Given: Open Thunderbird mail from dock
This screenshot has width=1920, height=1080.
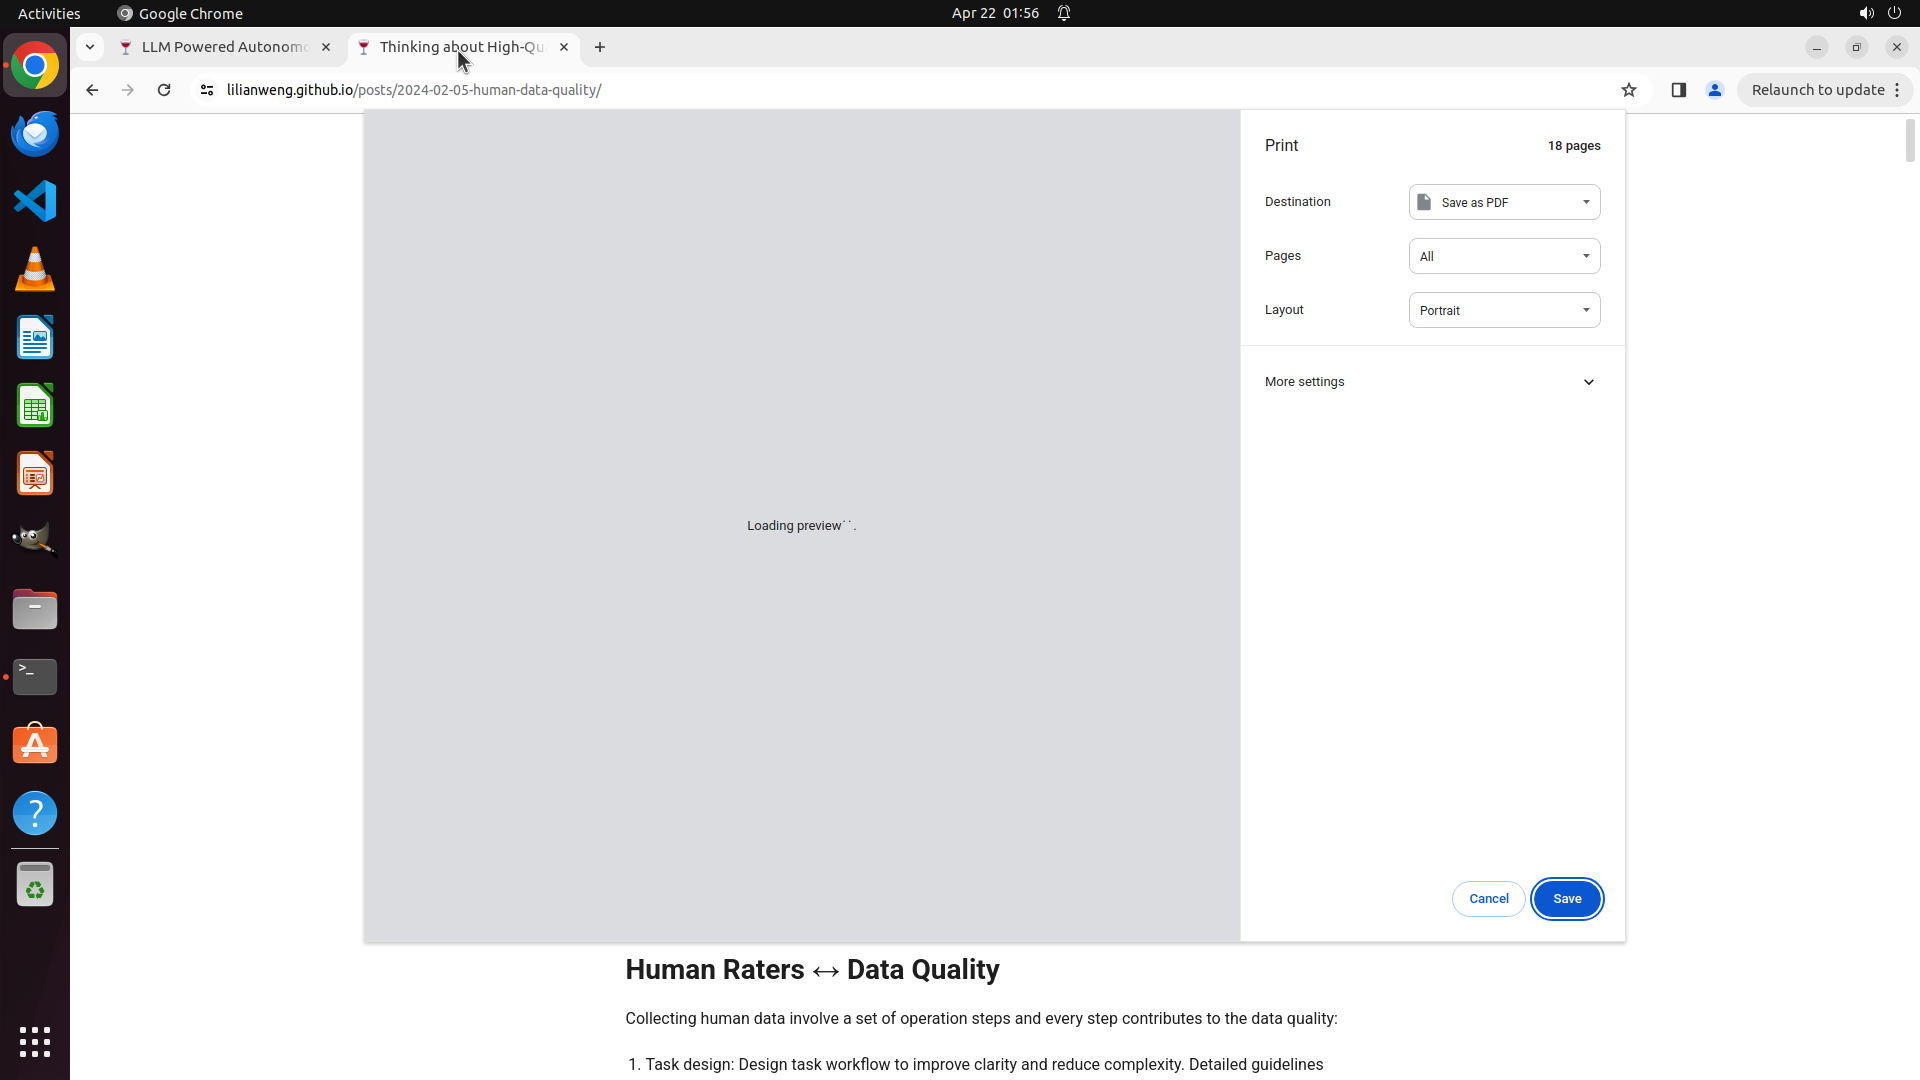Looking at the screenshot, I should [35, 133].
